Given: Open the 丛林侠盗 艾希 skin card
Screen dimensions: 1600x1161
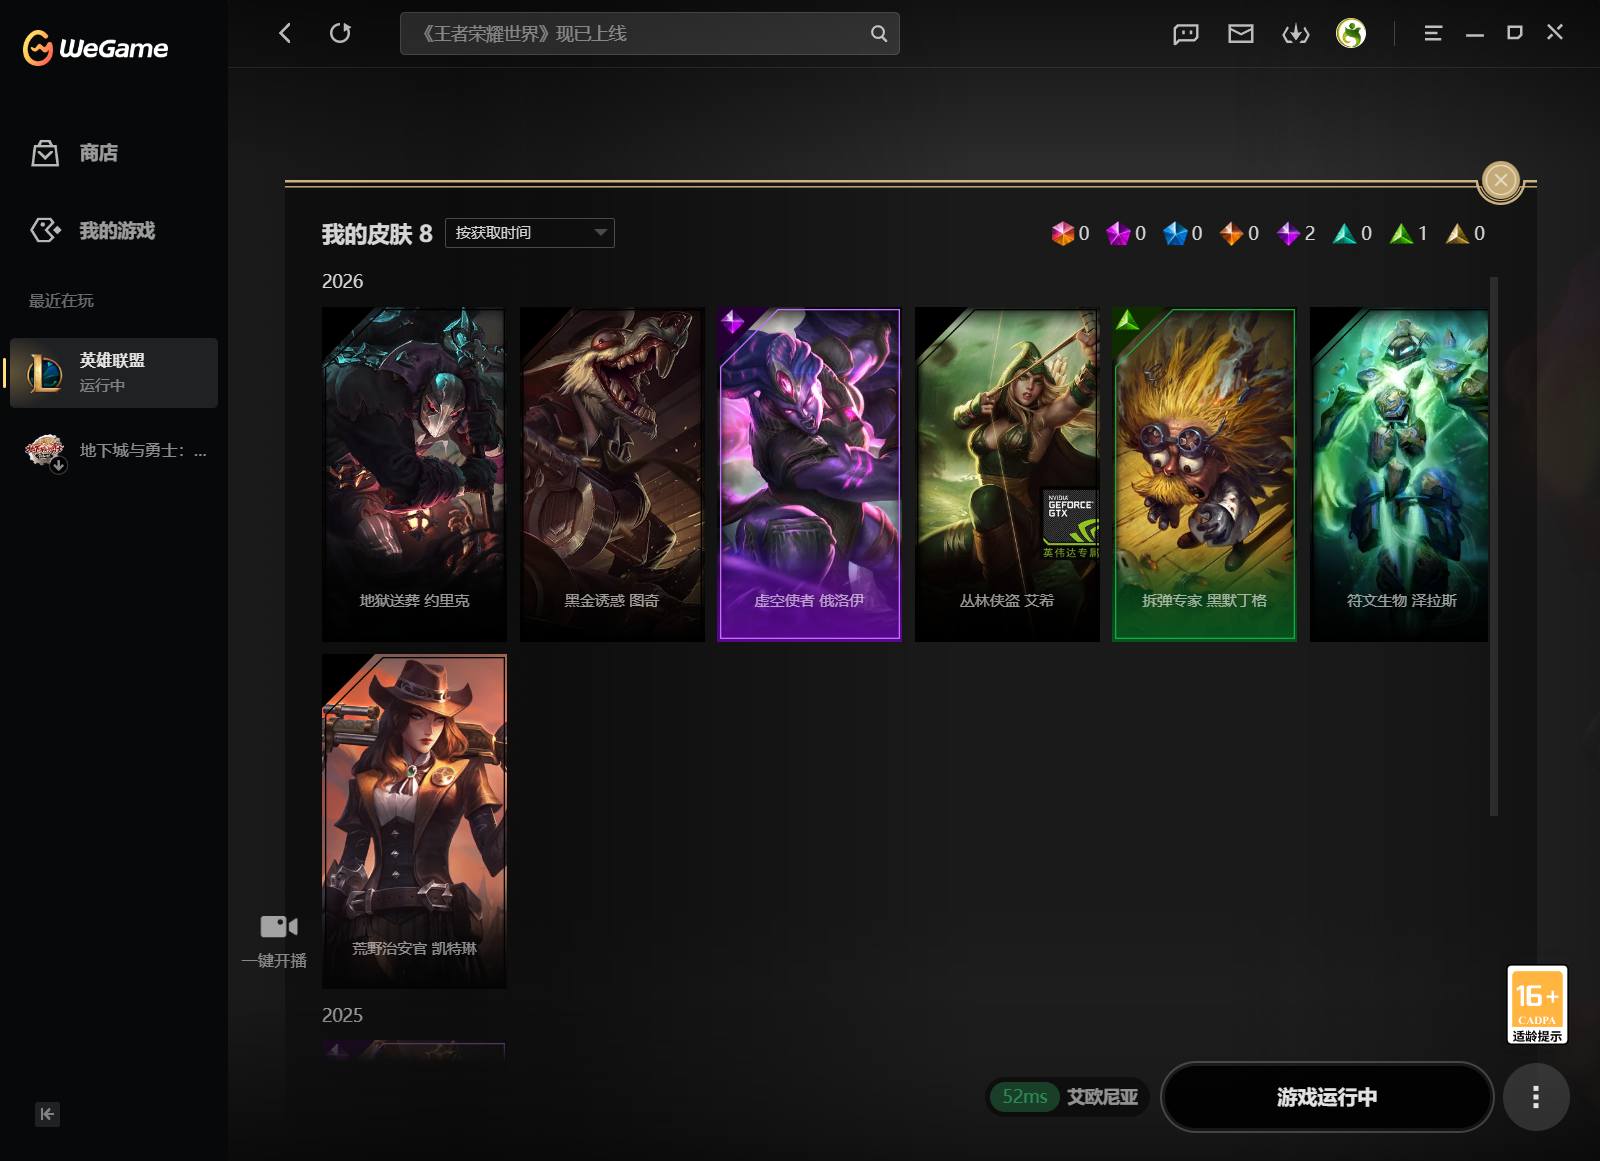Looking at the screenshot, I should [1007, 474].
